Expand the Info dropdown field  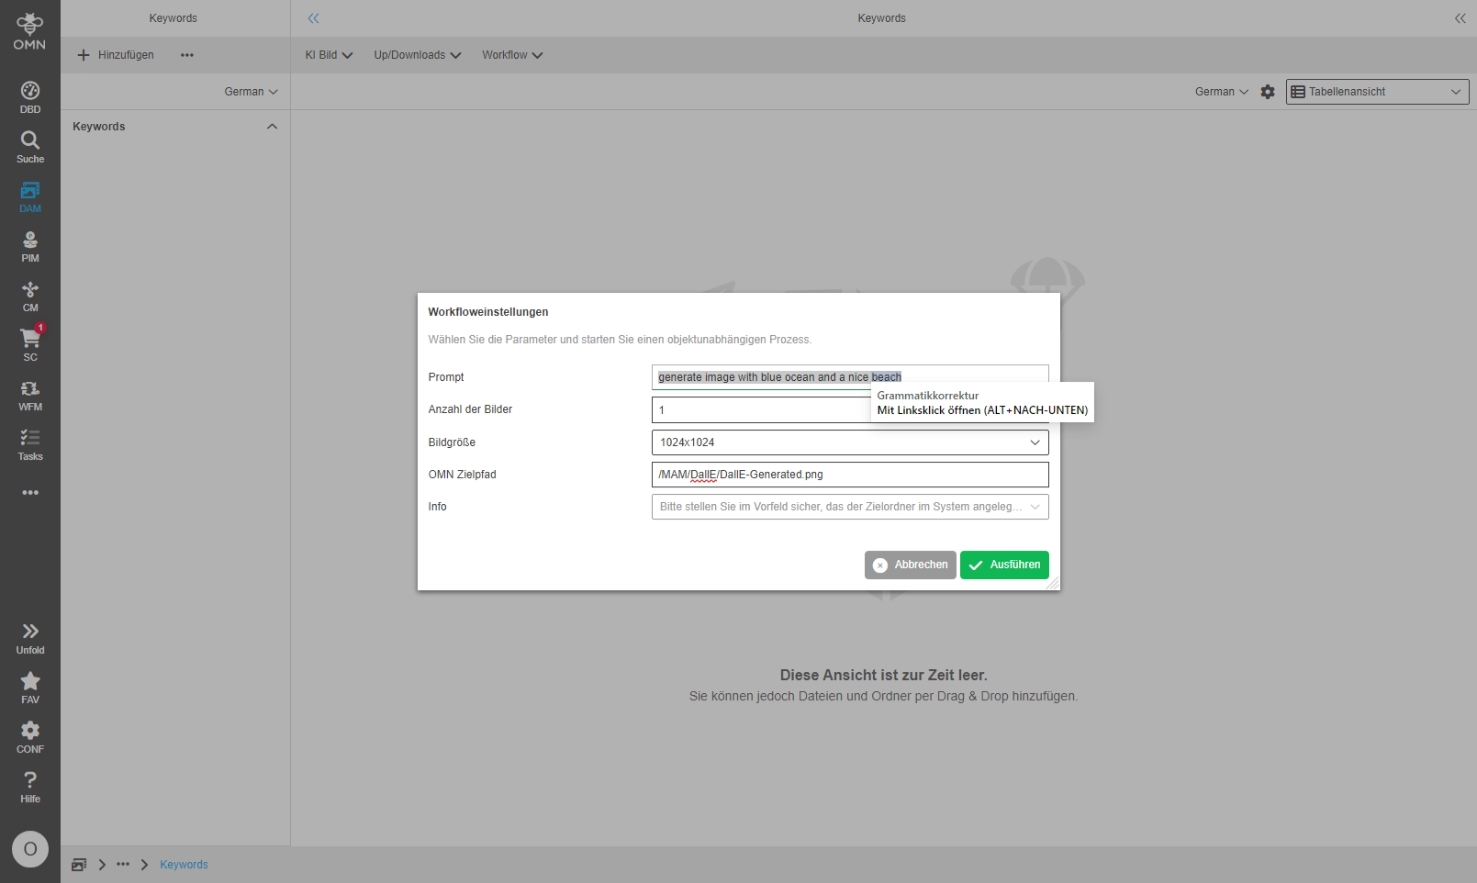pyautogui.click(x=850, y=507)
